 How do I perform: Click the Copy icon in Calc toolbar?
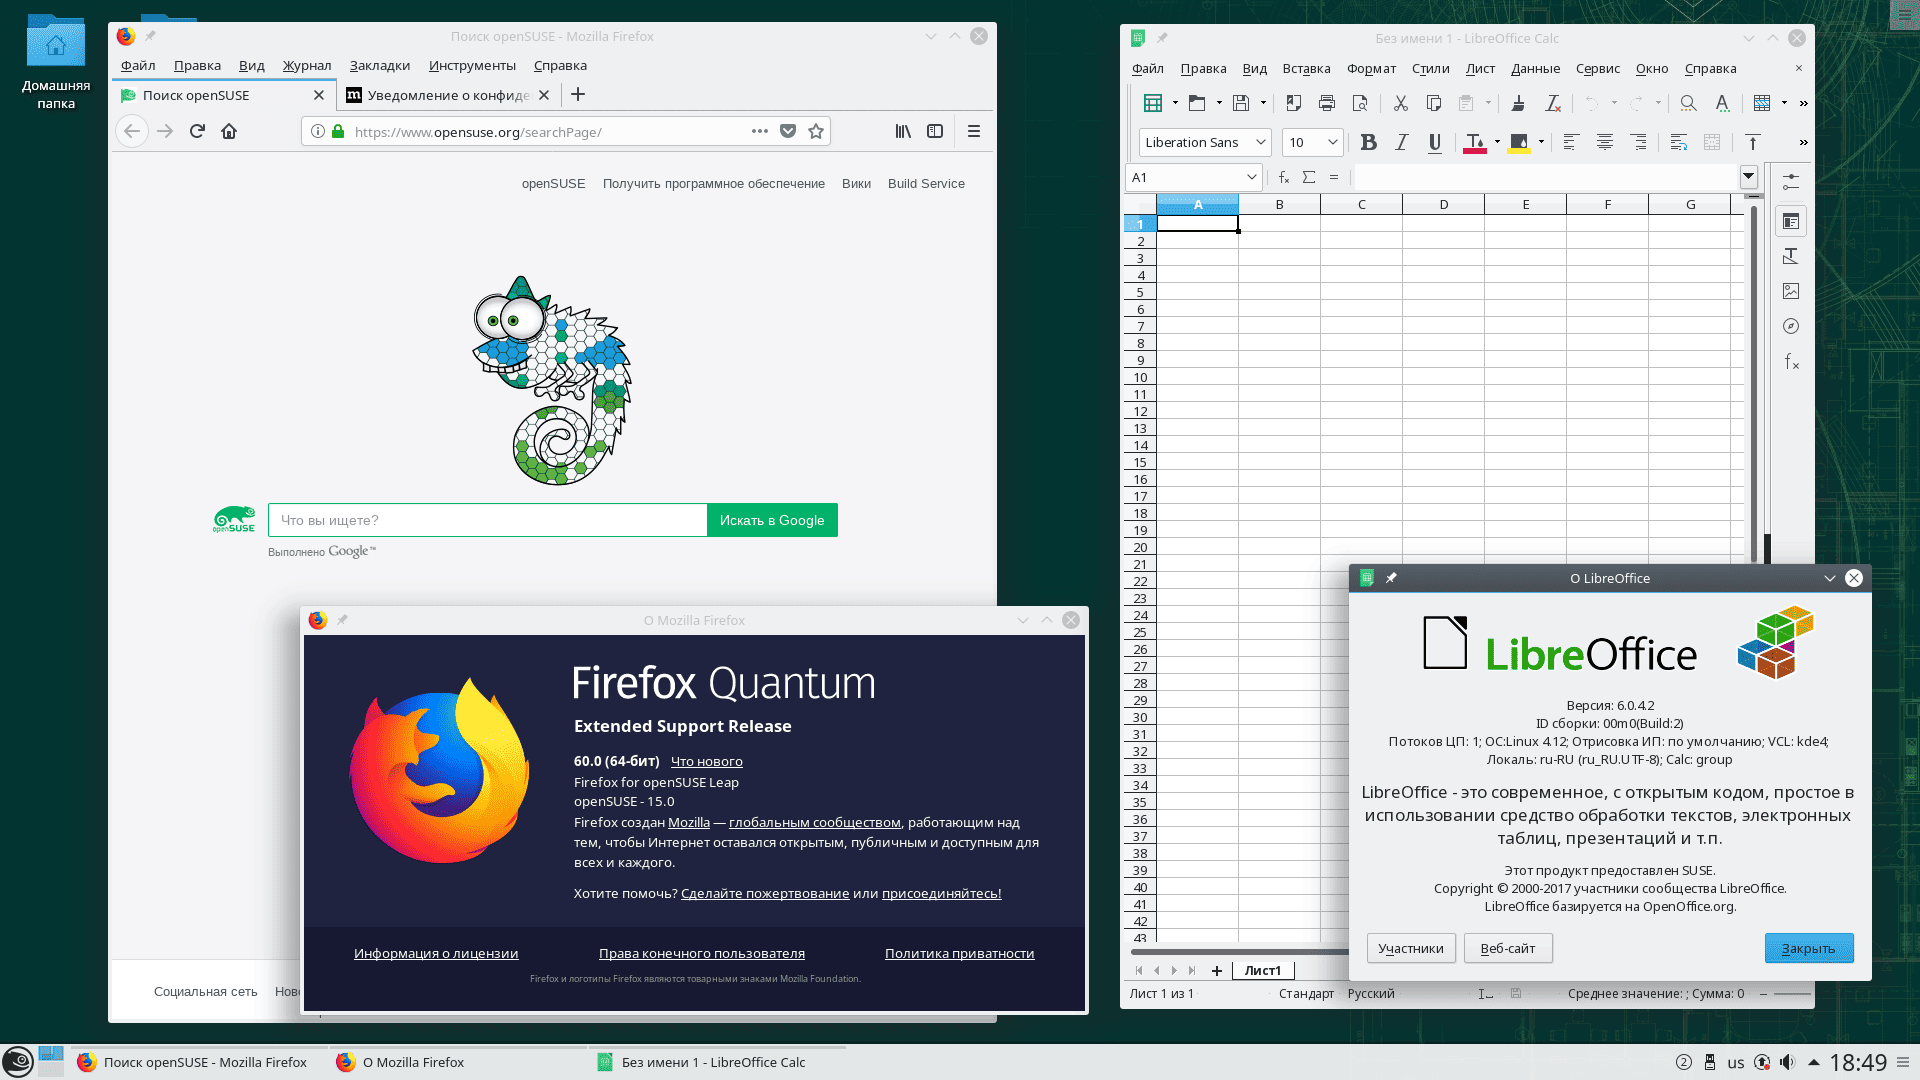(1433, 103)
